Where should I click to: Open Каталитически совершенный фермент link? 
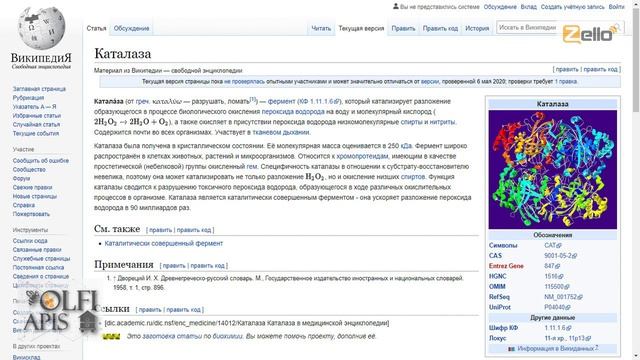(164, 243)
